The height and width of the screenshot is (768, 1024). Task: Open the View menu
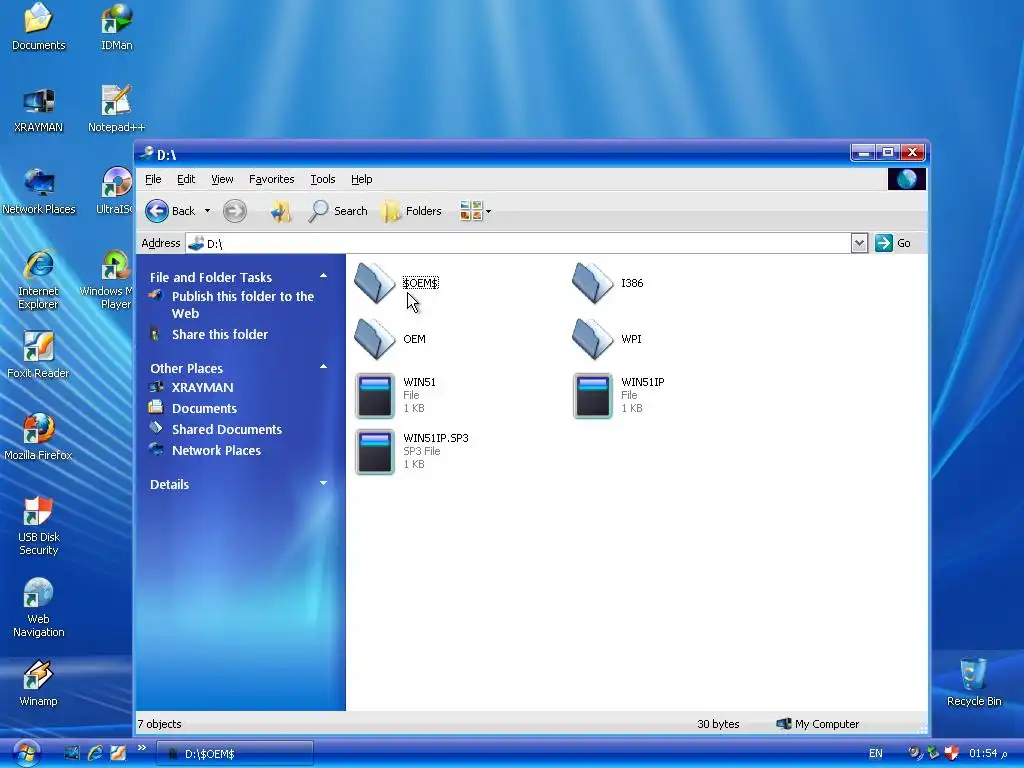(x=222, y=179)
